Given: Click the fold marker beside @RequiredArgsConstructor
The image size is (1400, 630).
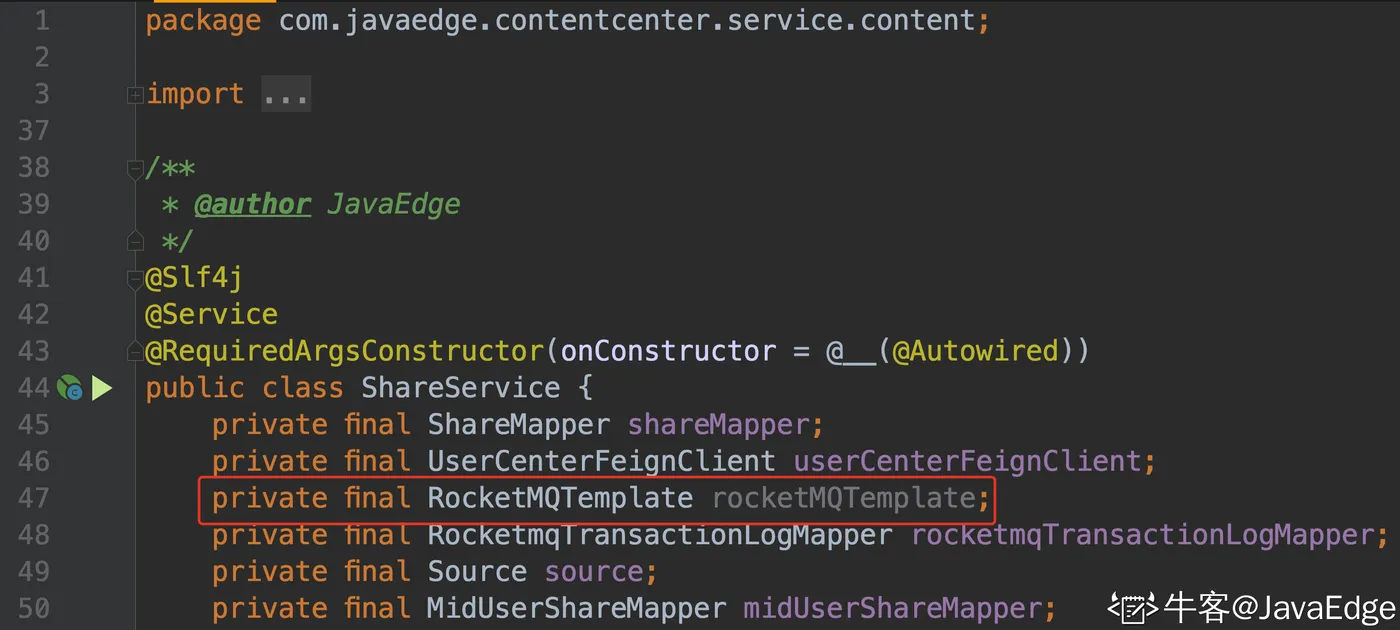Looking at the screenshot, I should 135,352.
